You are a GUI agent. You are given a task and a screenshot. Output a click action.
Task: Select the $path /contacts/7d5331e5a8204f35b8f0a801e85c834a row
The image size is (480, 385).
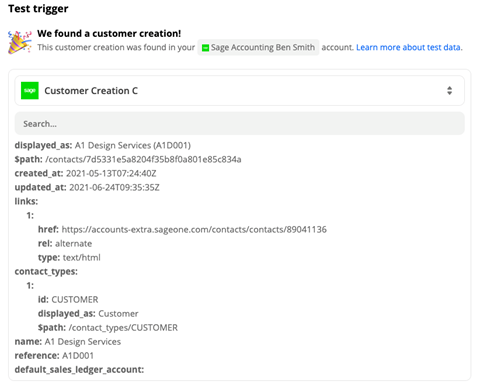coord(128,159)
